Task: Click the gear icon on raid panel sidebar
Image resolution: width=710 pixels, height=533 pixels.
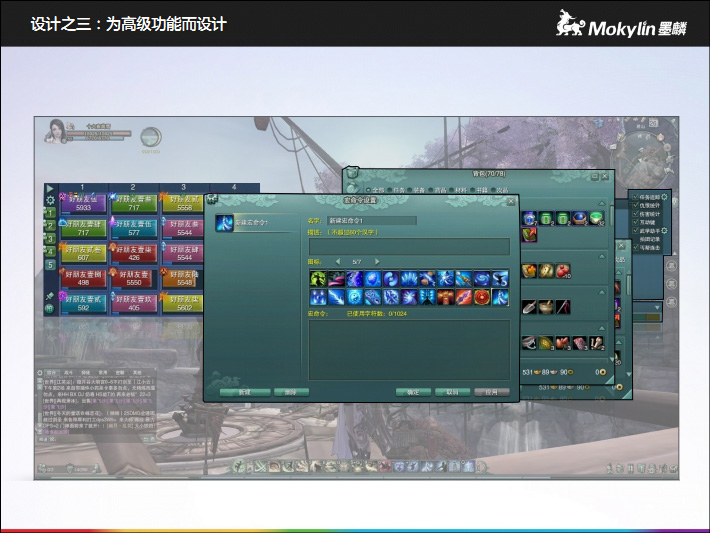Action: (49, 200)
